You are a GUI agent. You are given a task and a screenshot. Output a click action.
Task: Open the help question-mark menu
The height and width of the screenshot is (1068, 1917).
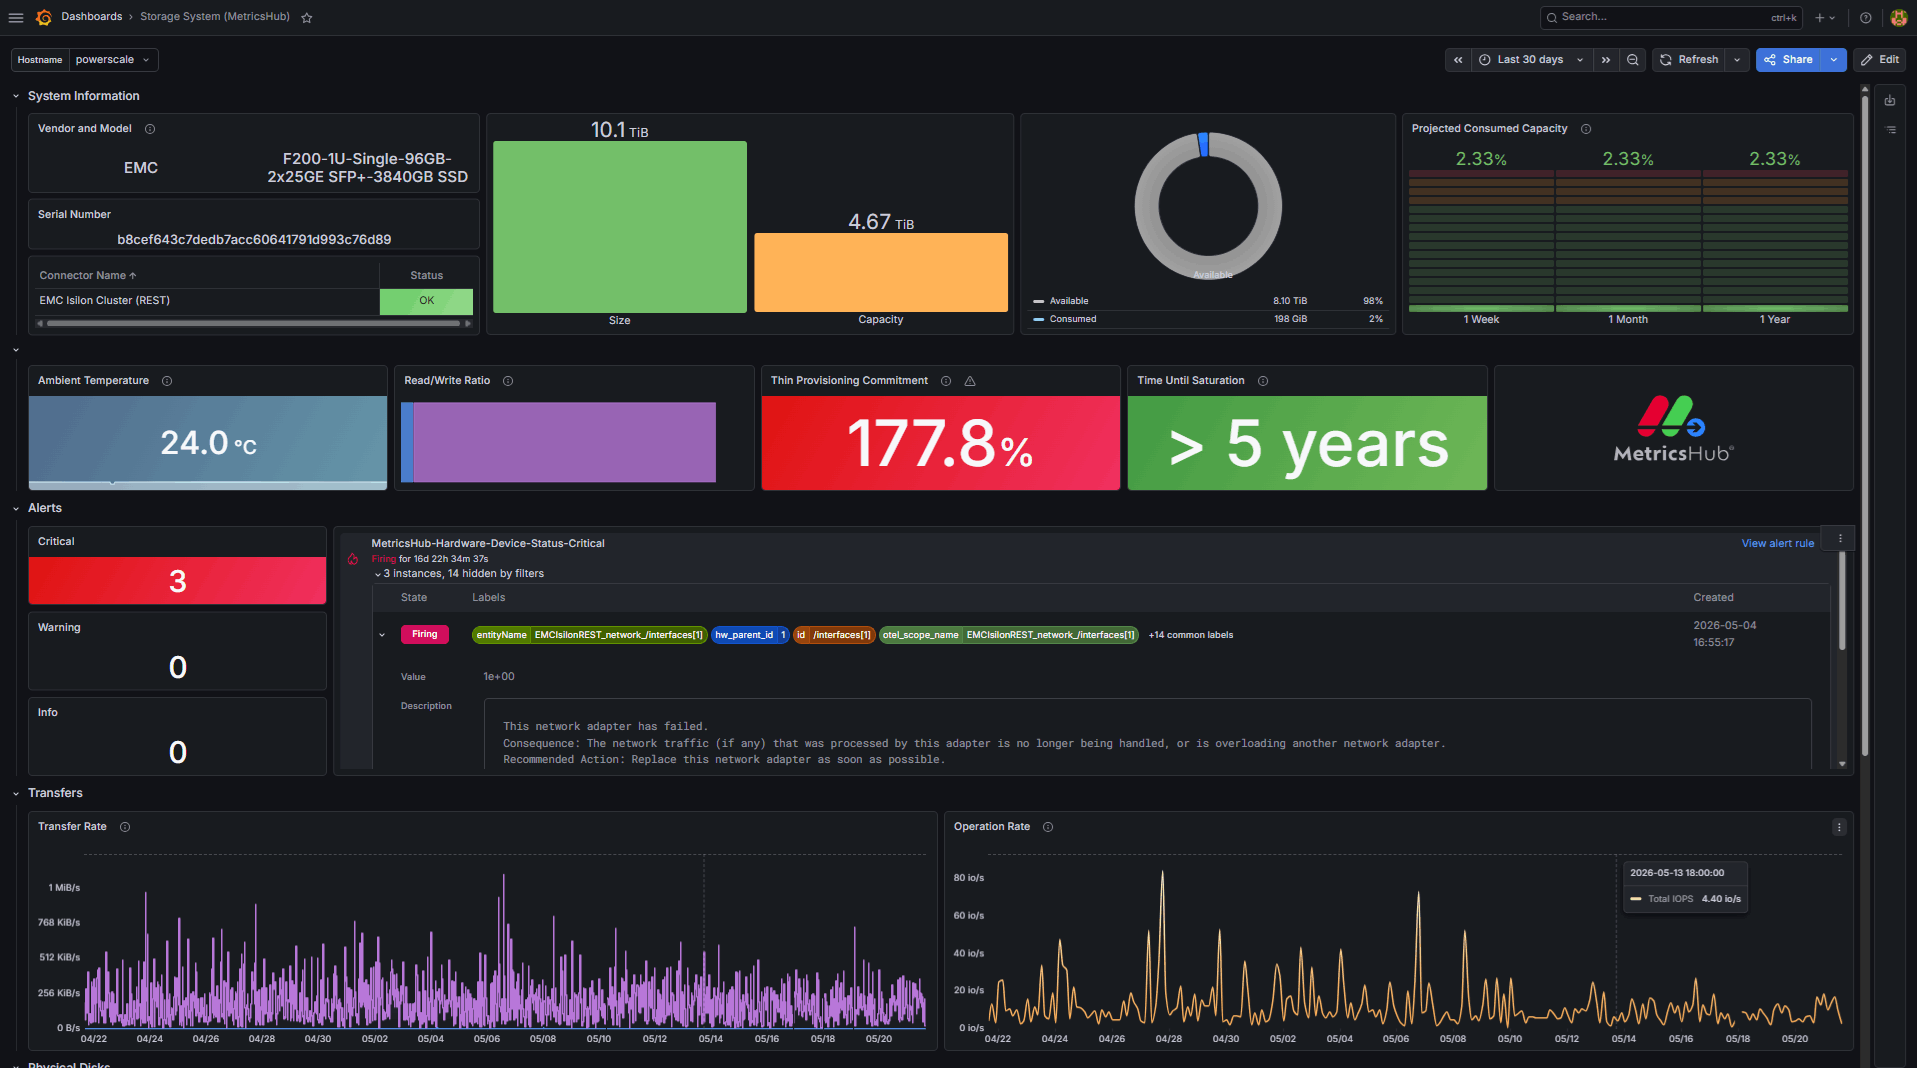(x=1865, y=17)
